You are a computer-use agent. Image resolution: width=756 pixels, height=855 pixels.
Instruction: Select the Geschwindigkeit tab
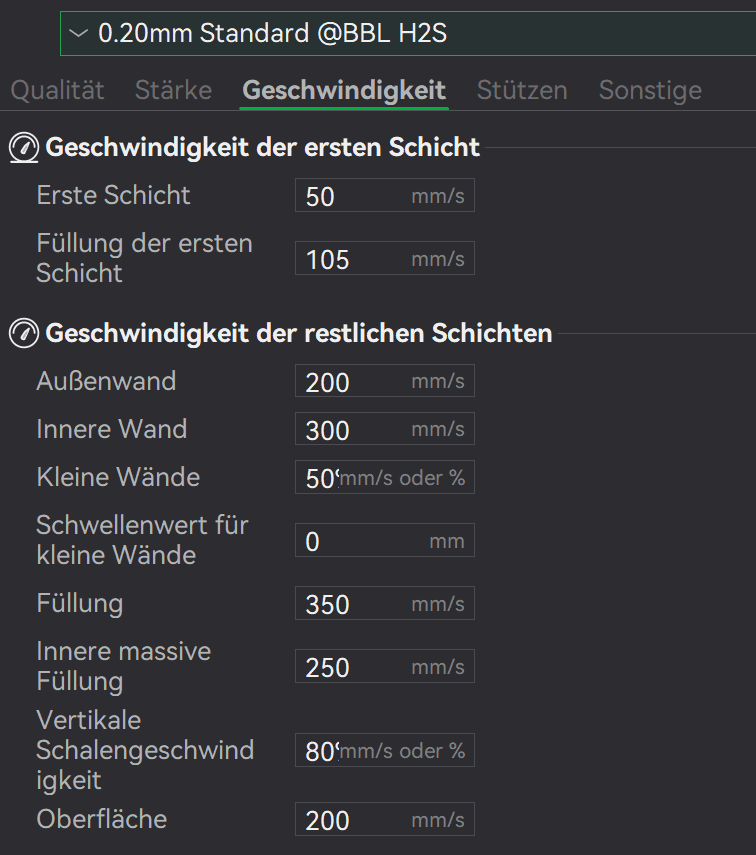click(x=344, y=90)
